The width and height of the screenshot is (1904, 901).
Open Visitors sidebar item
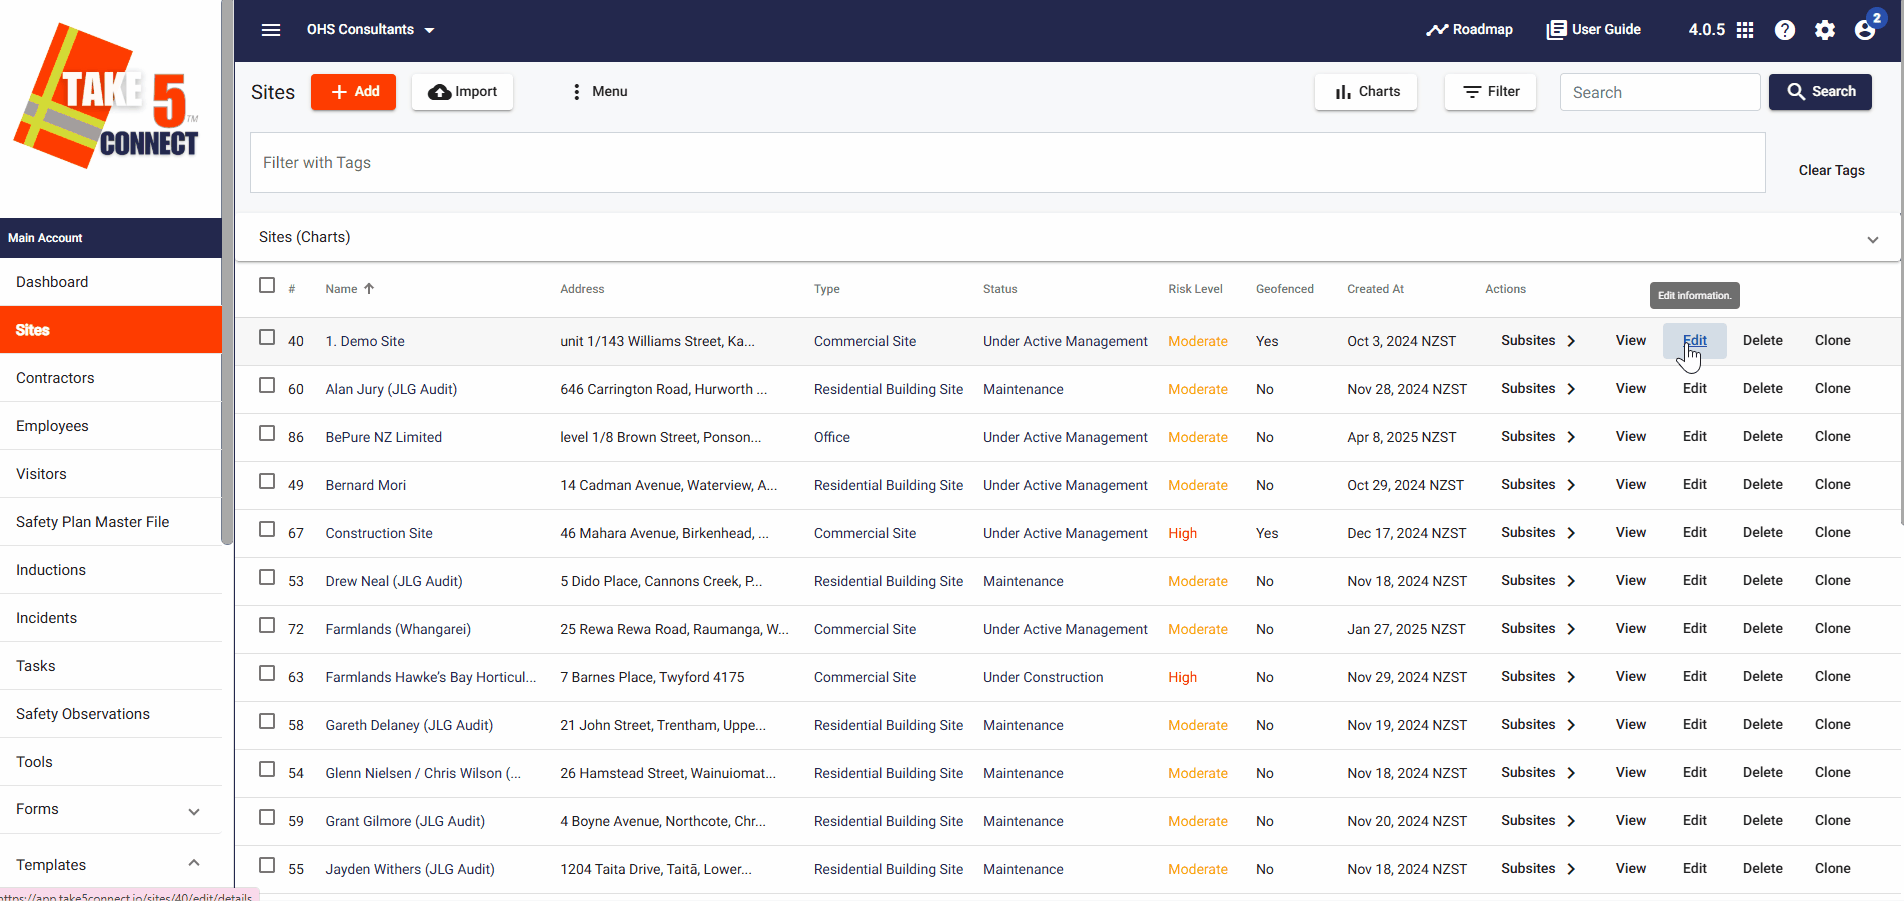(x=110, y=474)
